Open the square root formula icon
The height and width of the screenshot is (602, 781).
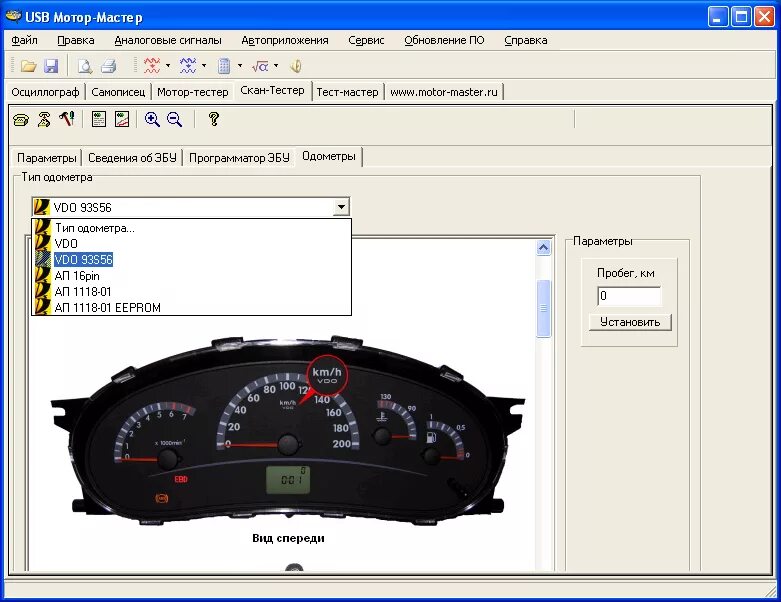click(260, 66)
